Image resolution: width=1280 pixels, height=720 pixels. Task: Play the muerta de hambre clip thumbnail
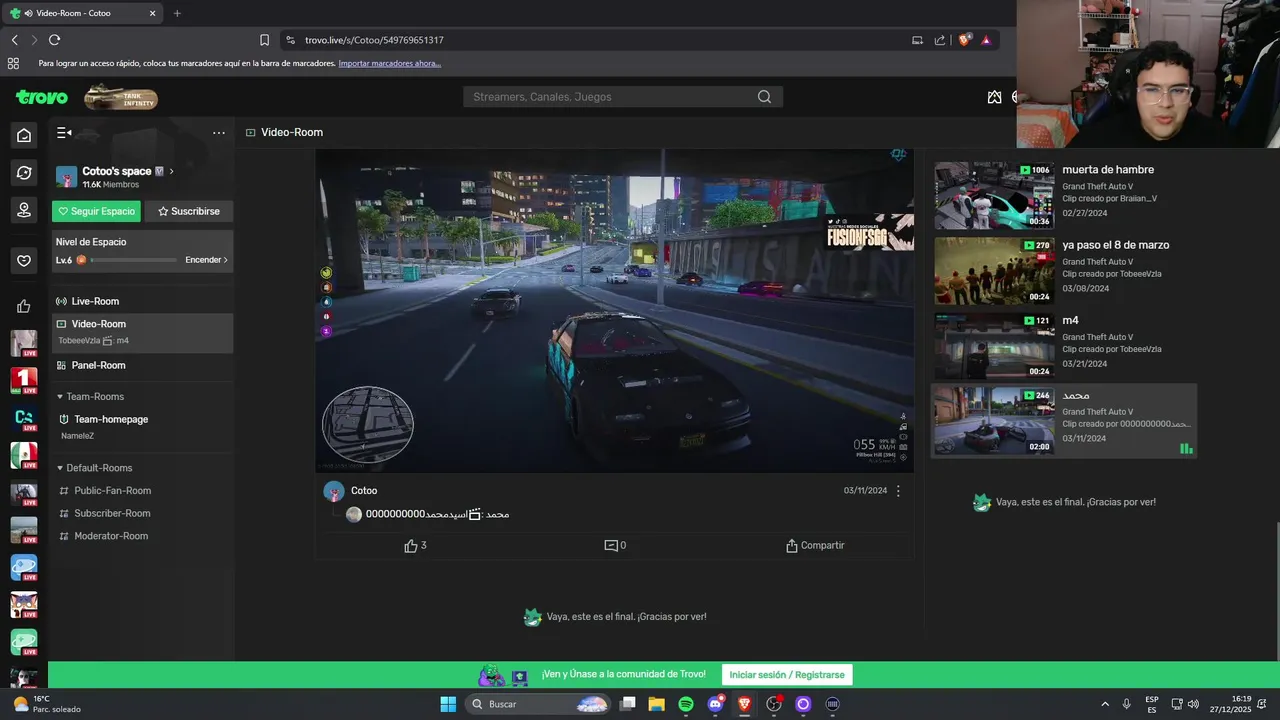click(x=994, y=195)
